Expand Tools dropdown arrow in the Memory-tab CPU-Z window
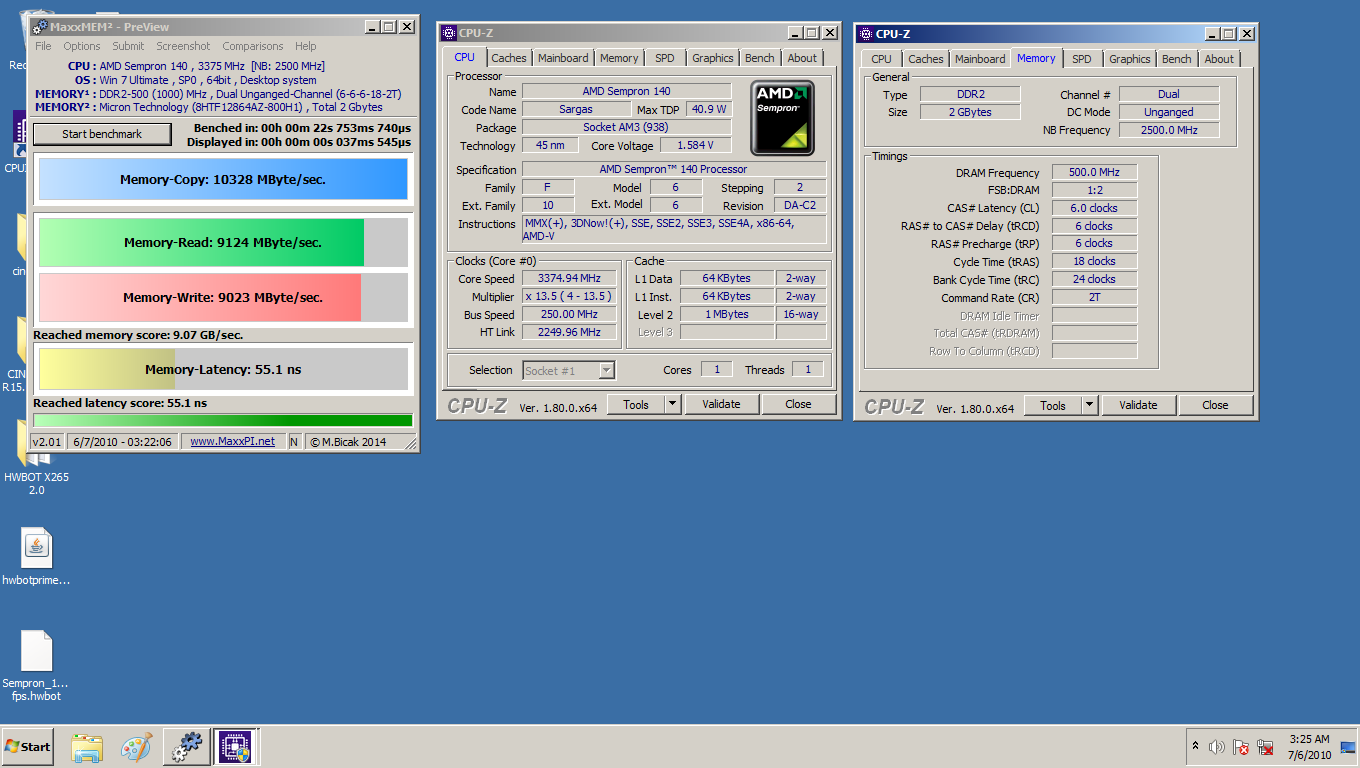Viewport: 1360px width, 768px height. (x=1090, y=405)
